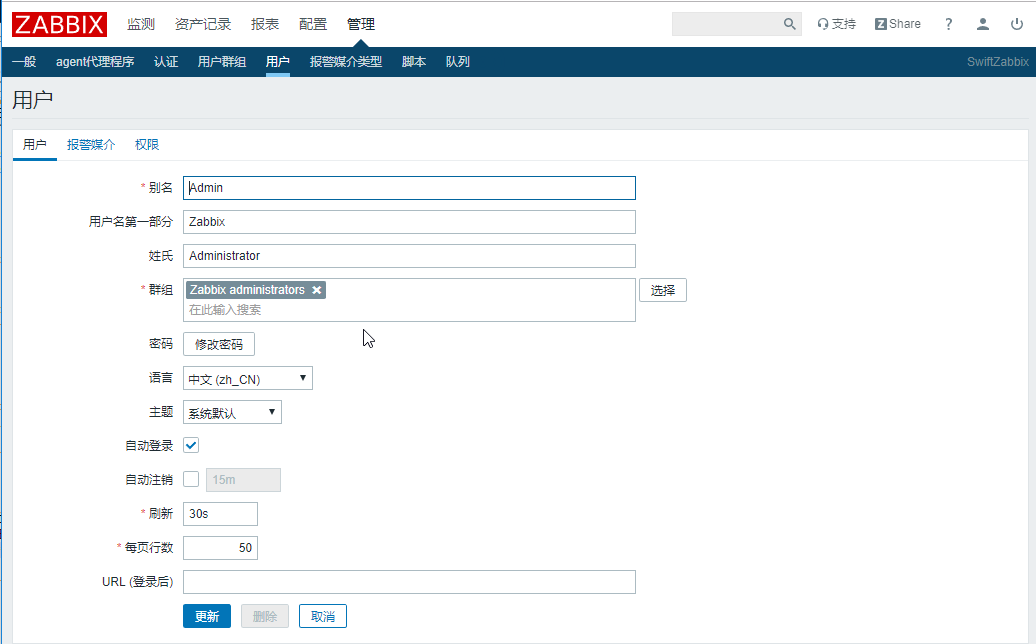This screenshot has width=1036, height=644.
Task: Focus the 每页行数 rows field
Action: 220,548
